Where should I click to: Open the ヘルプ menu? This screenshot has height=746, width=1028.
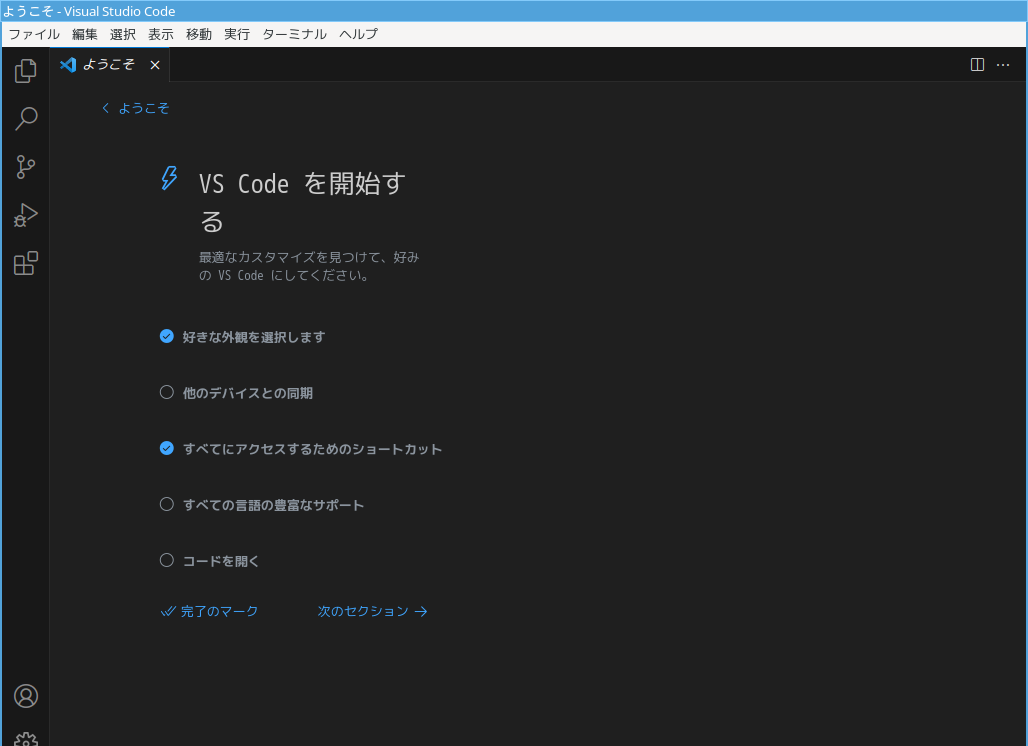(x=358, y=34)
